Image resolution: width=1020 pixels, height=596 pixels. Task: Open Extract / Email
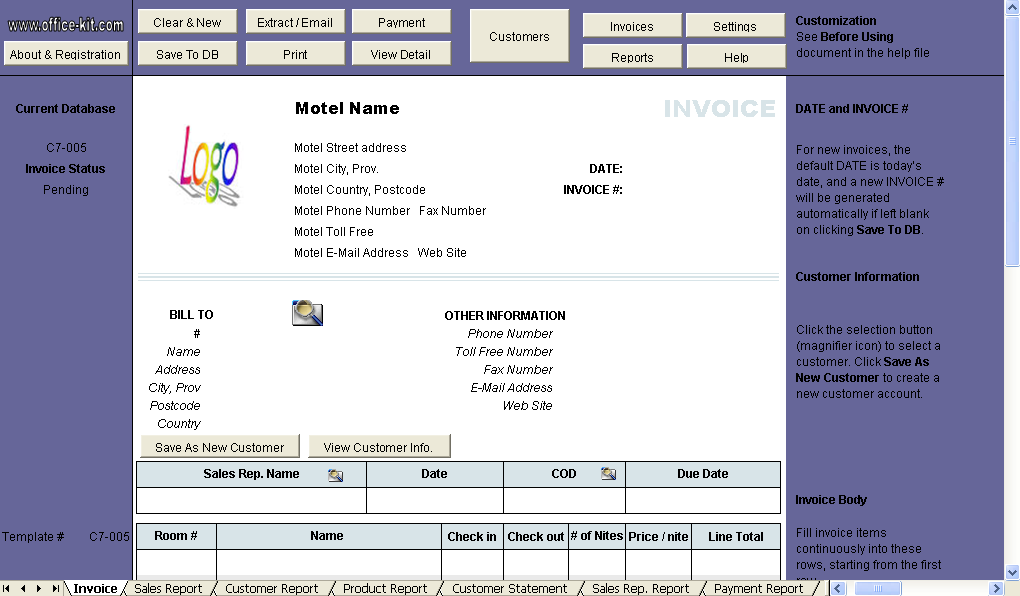tap(295, 22)
